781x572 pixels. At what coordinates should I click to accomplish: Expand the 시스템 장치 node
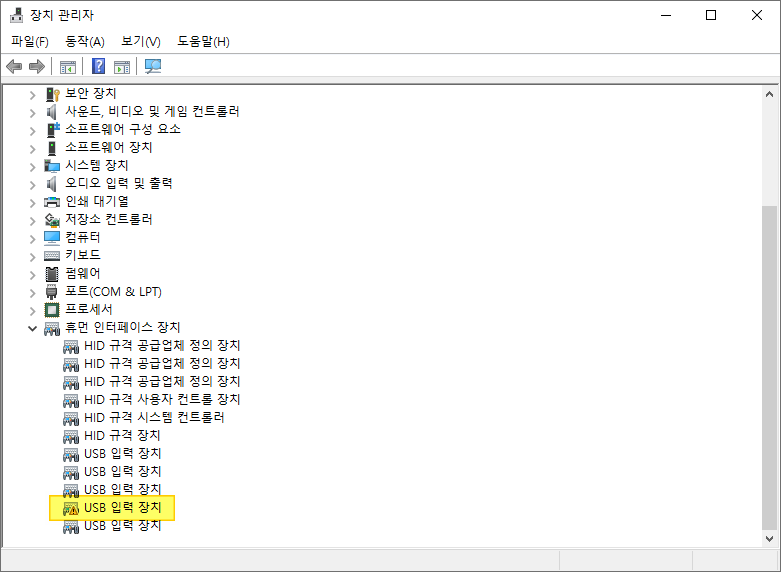click(33, 166)
